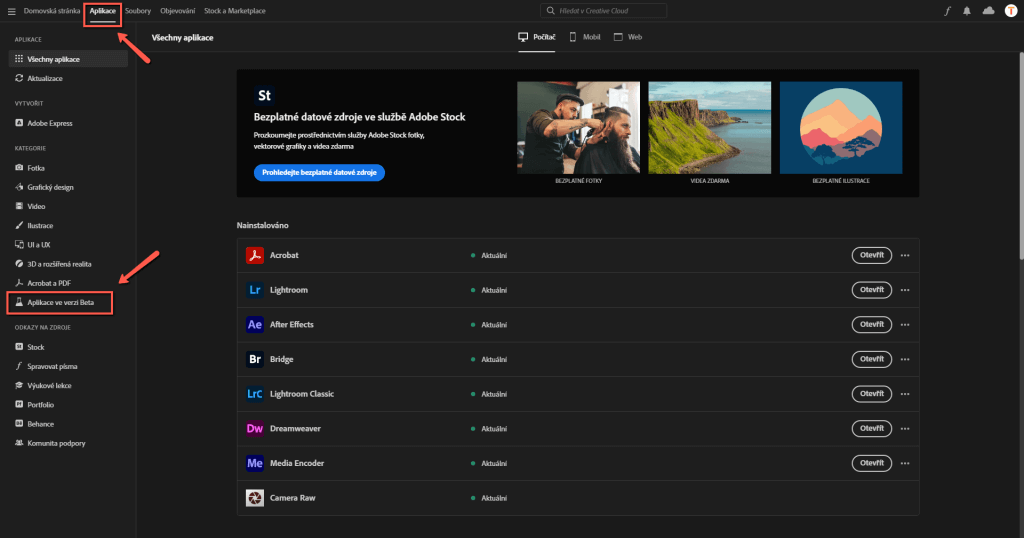
Task: Open the mountain illustration thumbnail
Action: coord(841,127)
